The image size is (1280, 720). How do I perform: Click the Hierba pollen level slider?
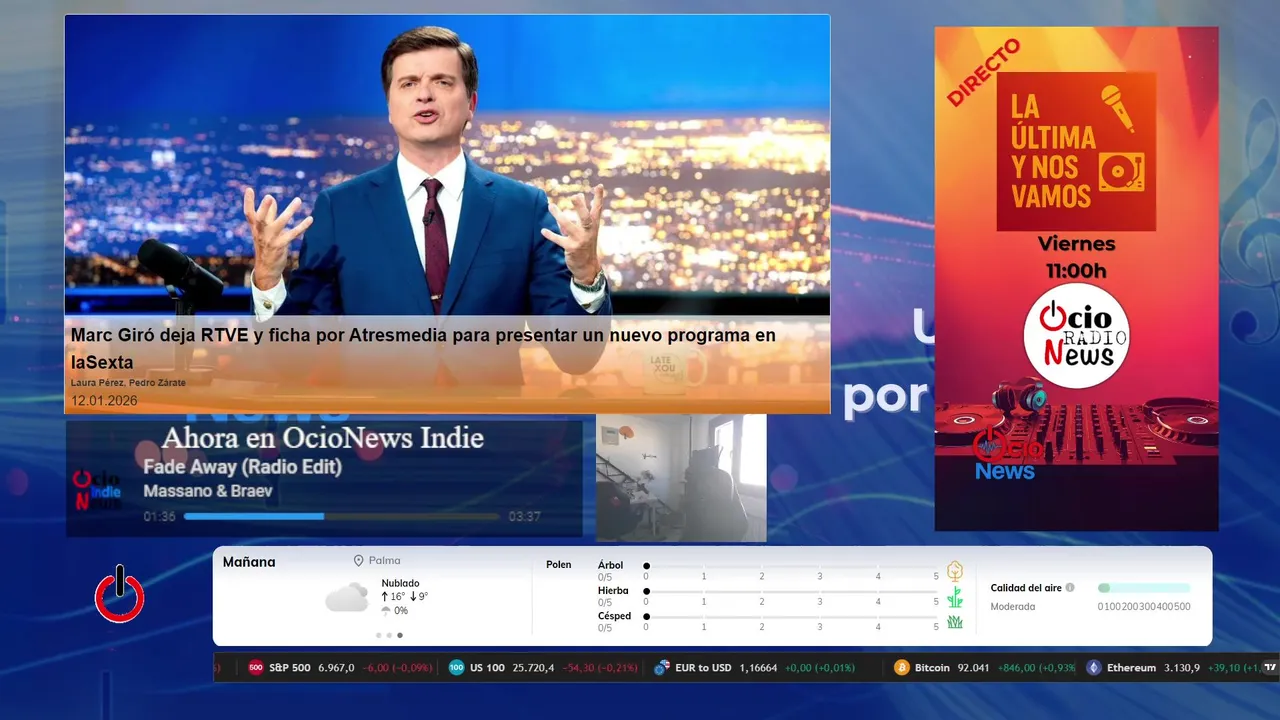[x=791, y=591]
